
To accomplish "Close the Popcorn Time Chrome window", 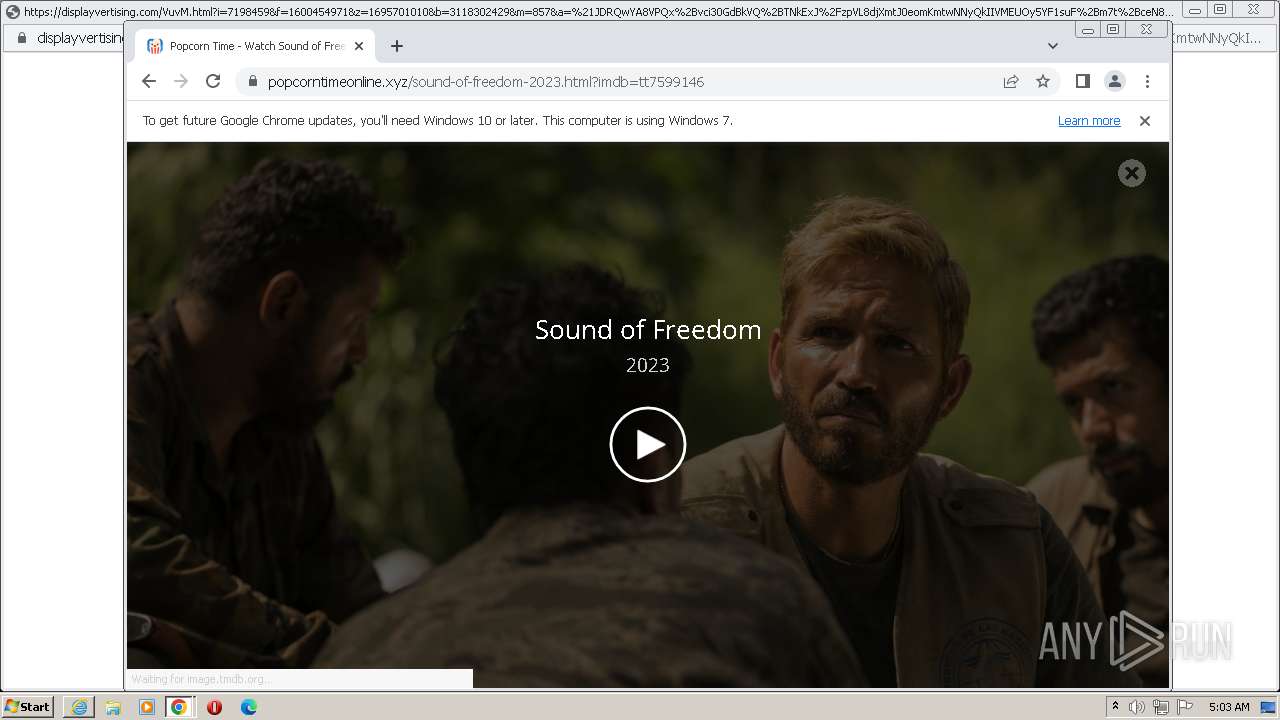I will click(1147, 30).
